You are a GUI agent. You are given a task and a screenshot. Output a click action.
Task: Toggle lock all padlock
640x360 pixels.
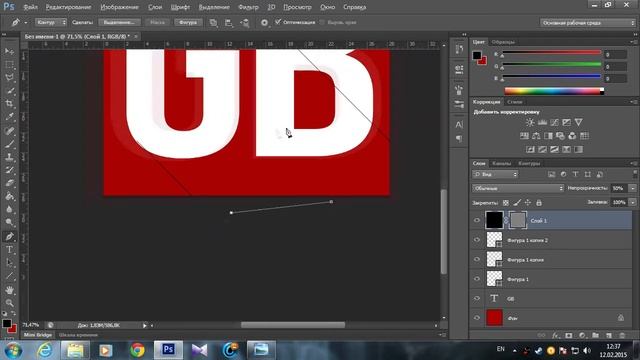[x=539, y=202]
